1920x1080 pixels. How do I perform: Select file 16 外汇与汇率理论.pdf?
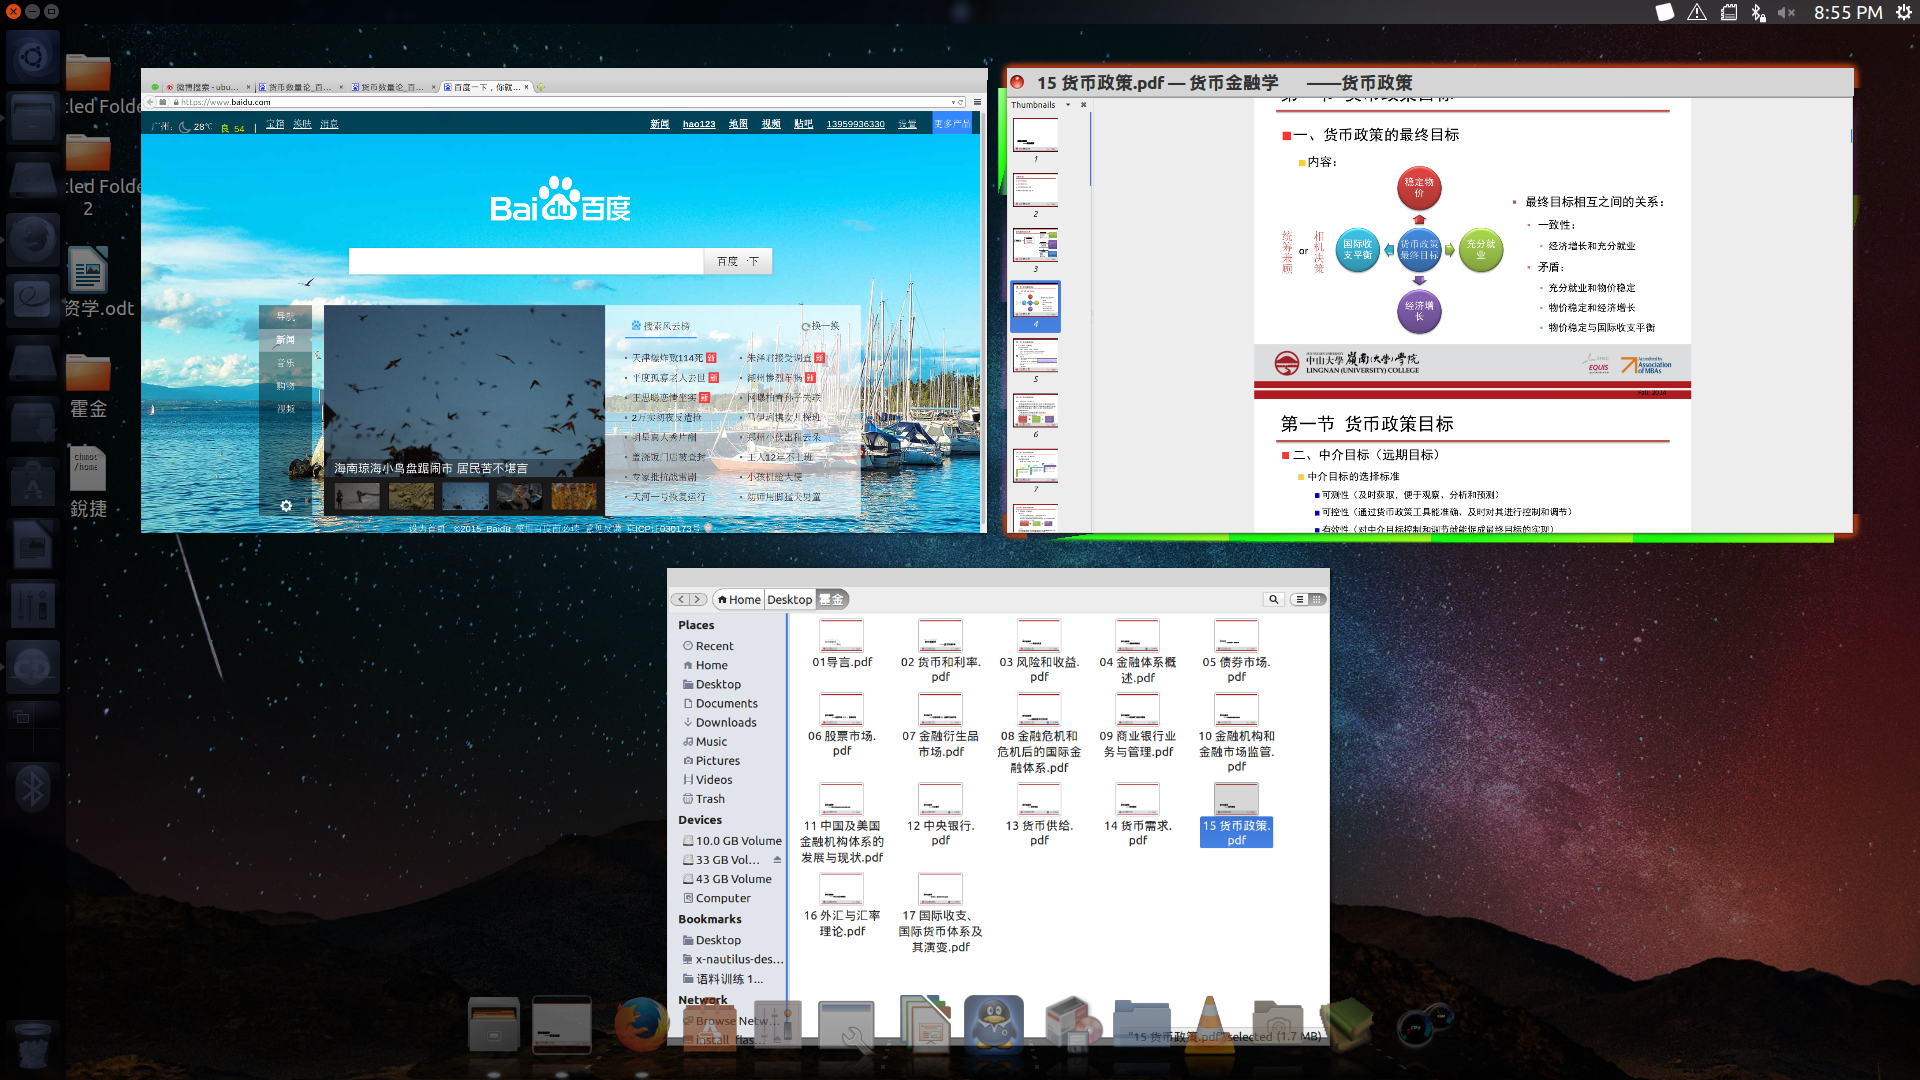(x=841, y=906)
